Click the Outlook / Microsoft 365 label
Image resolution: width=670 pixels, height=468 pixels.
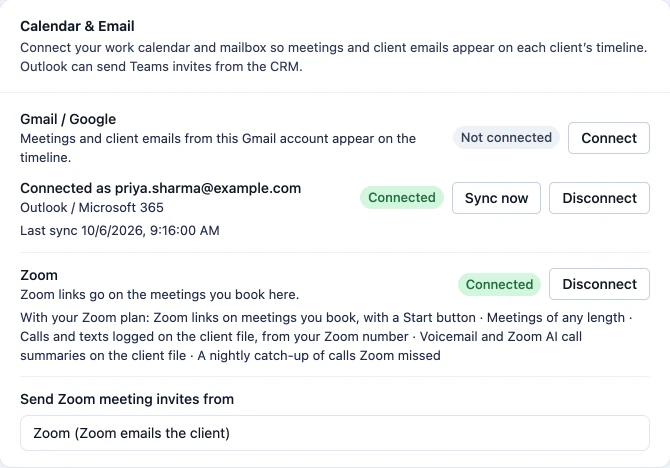(92, 208)
